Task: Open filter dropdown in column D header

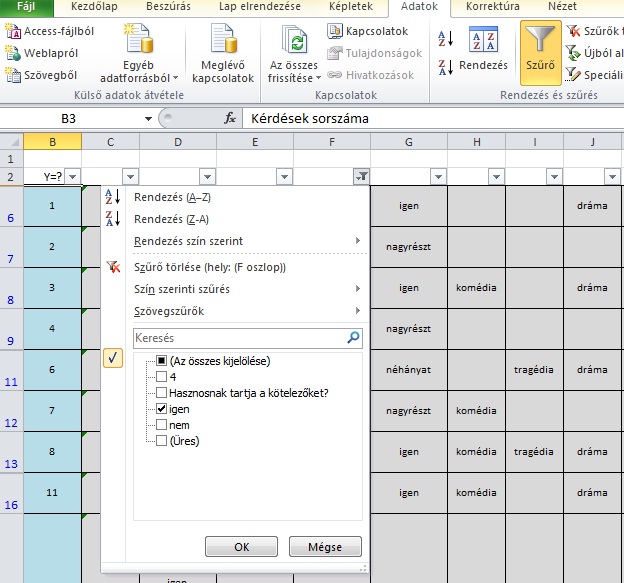Action: (207, 177)
